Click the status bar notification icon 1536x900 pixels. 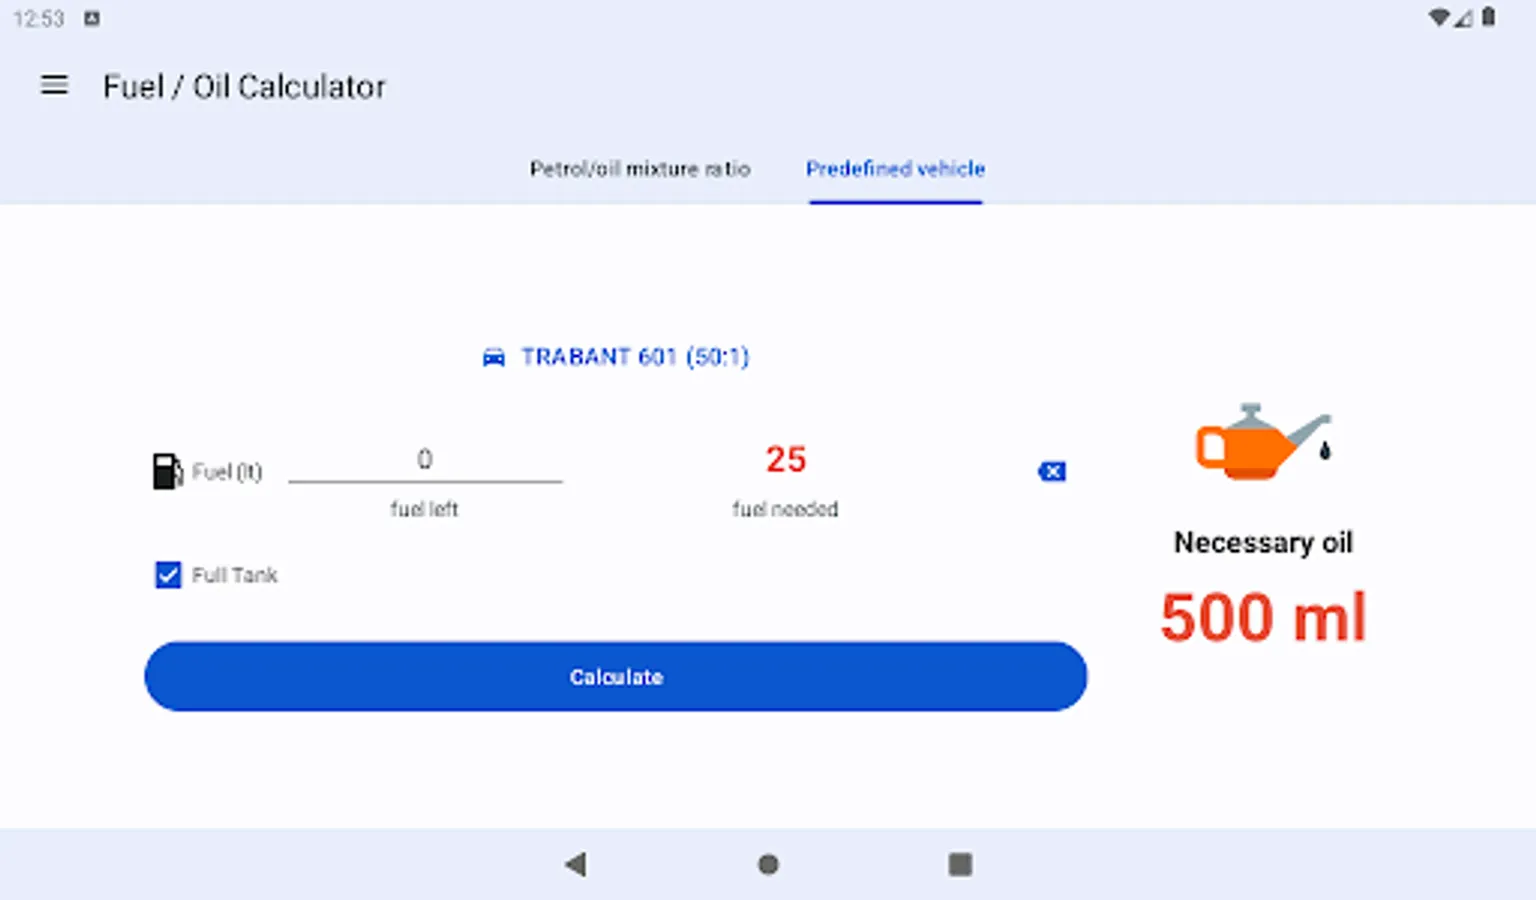coord(92,18)
